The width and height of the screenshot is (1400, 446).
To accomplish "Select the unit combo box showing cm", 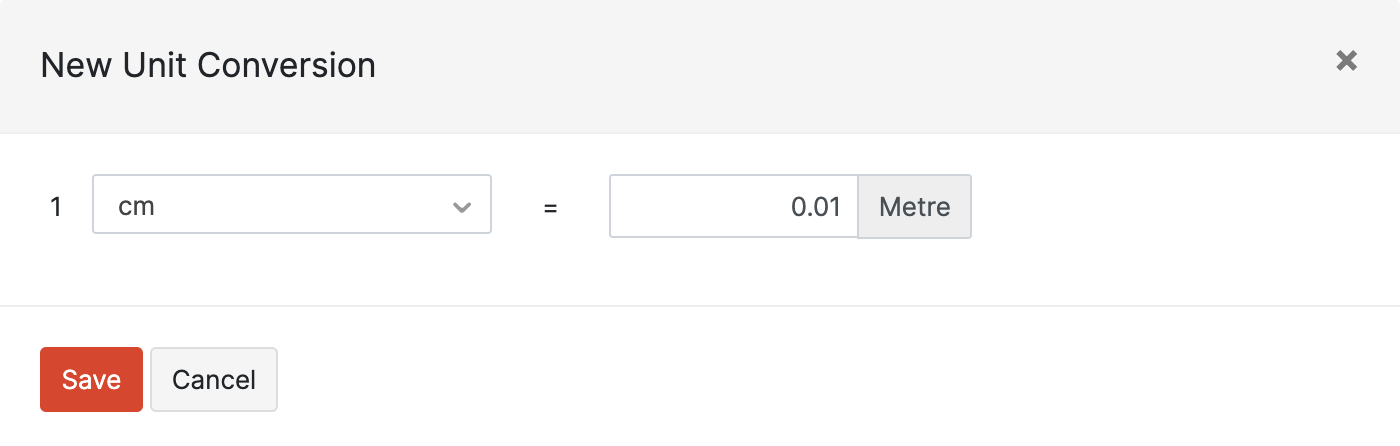I will (x=291, y=205).
